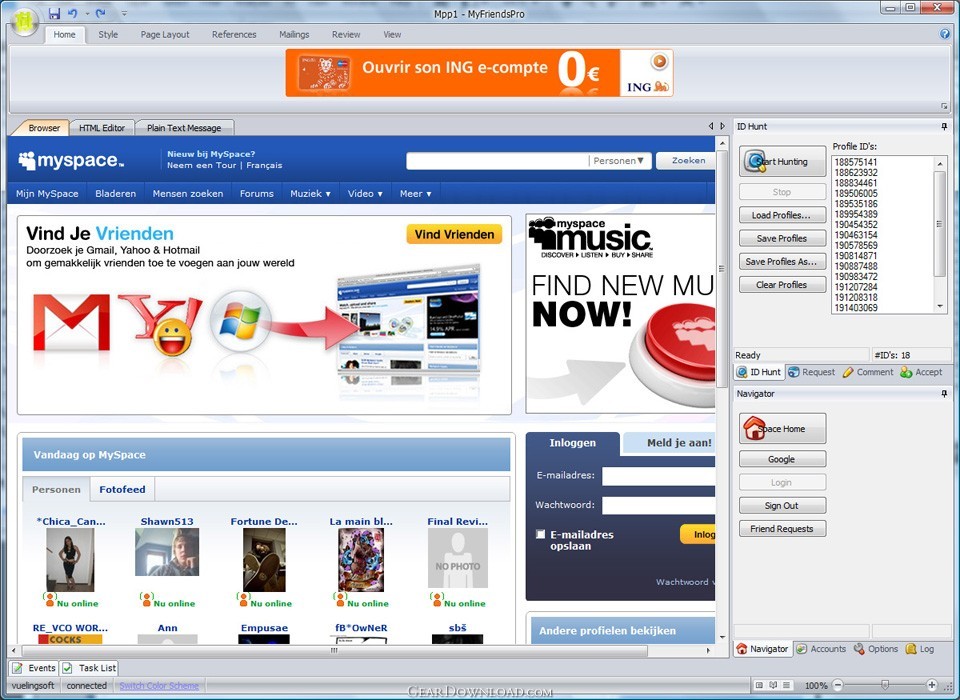Switch to the Request tab

[811, 372]
